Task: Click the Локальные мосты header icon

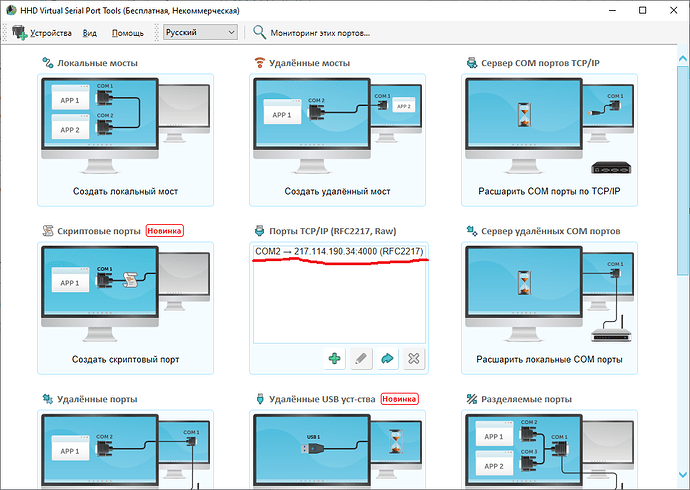Action: point(48,62)
